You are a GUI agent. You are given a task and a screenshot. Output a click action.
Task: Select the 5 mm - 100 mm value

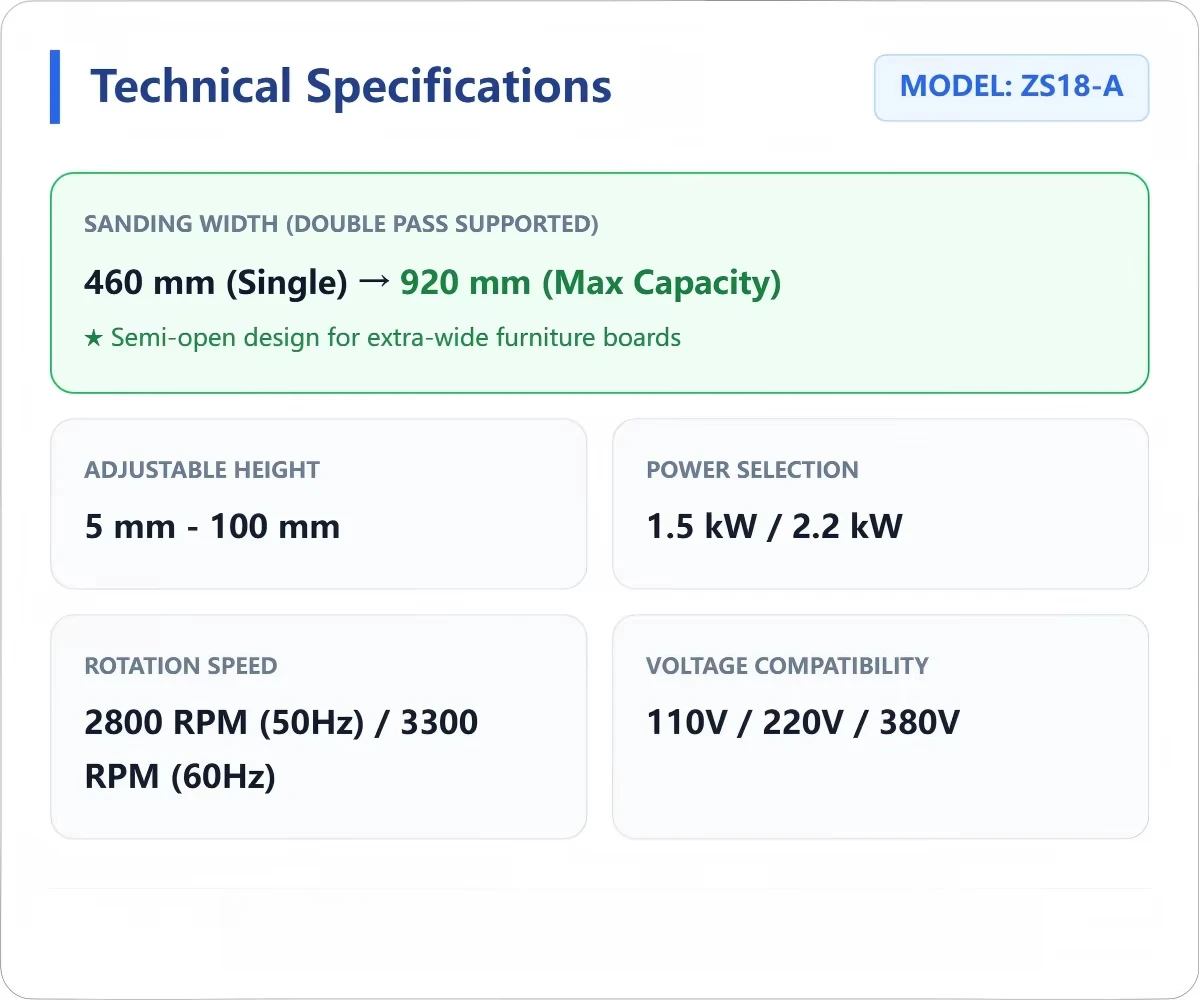[x=212, y=526]
